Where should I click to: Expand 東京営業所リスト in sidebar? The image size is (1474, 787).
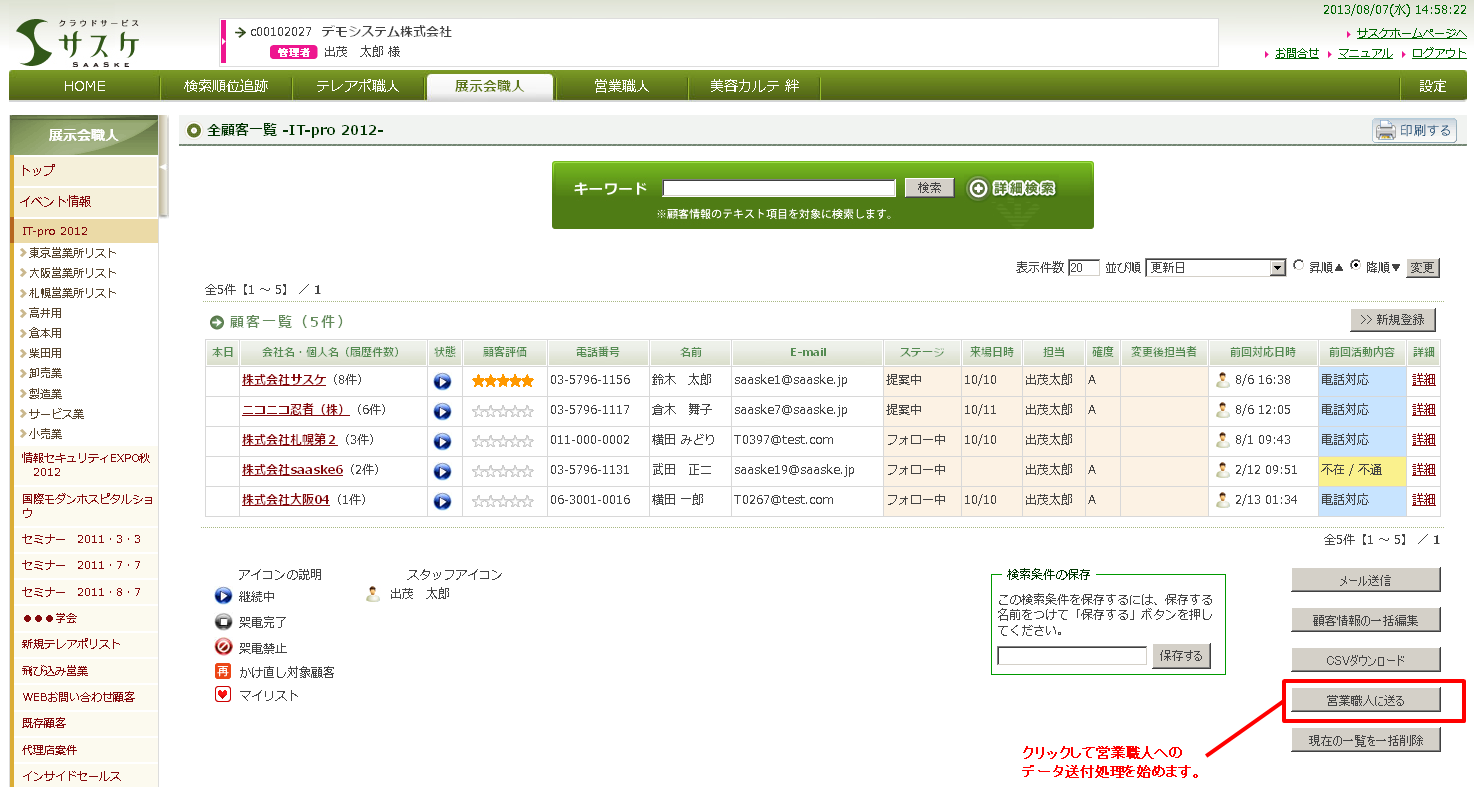coord(71,253)
